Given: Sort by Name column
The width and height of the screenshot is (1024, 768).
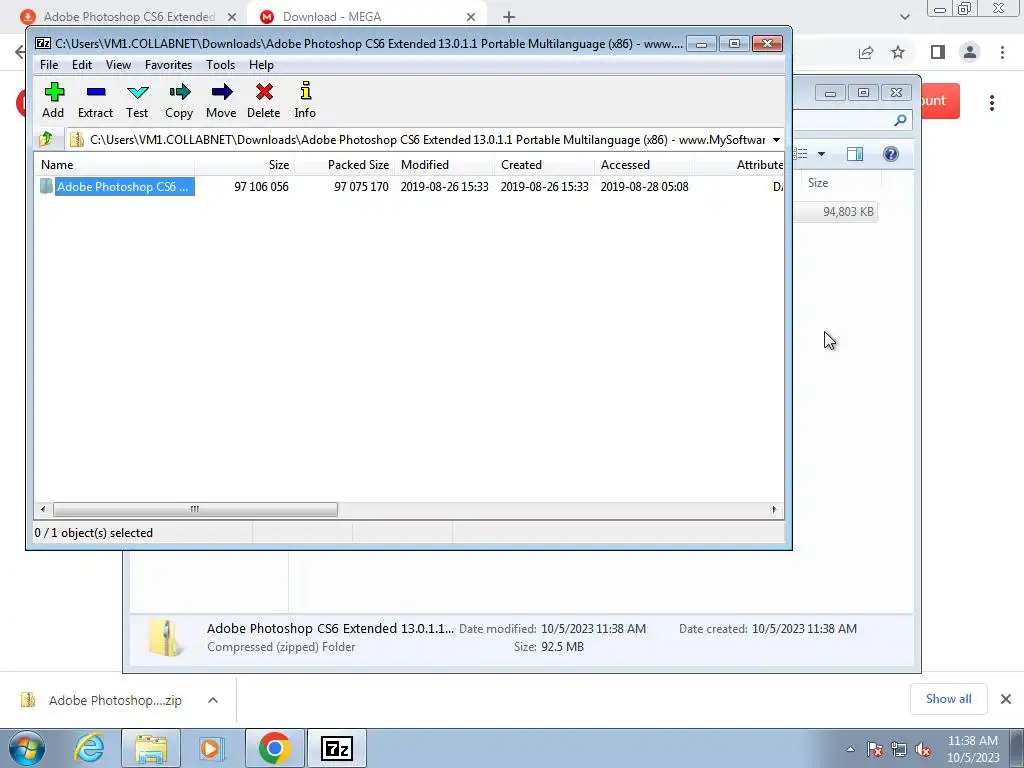Looking at the screenshot, I should (x=114, y=165).
